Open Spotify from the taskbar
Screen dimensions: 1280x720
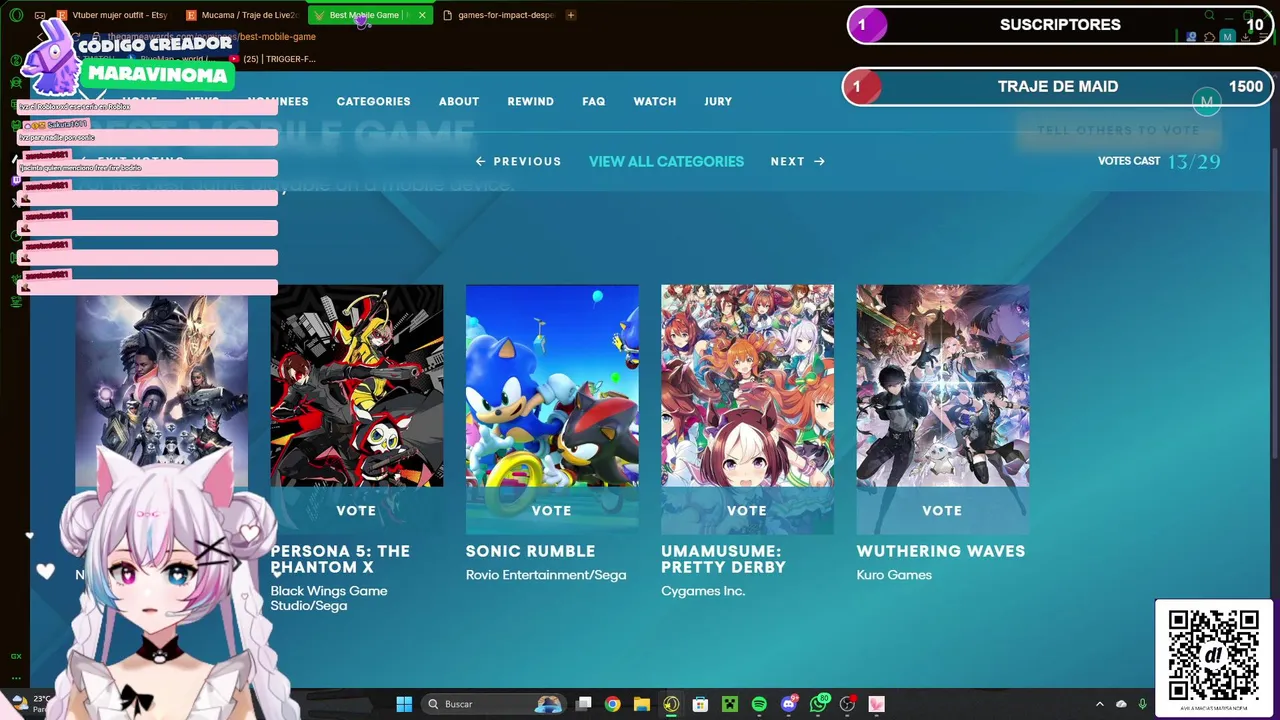pyautogui.click(x=759, y=704)
